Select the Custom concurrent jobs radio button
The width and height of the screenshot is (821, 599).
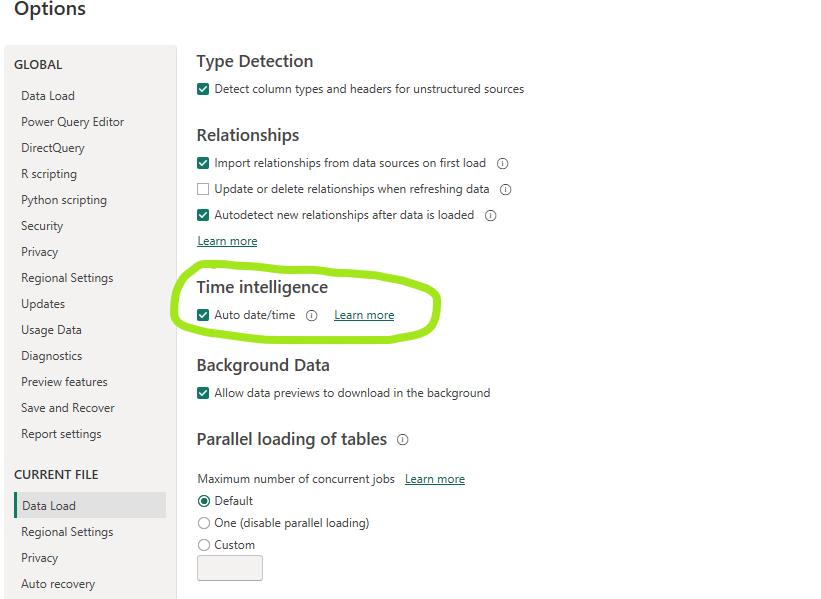coord(204,545)
